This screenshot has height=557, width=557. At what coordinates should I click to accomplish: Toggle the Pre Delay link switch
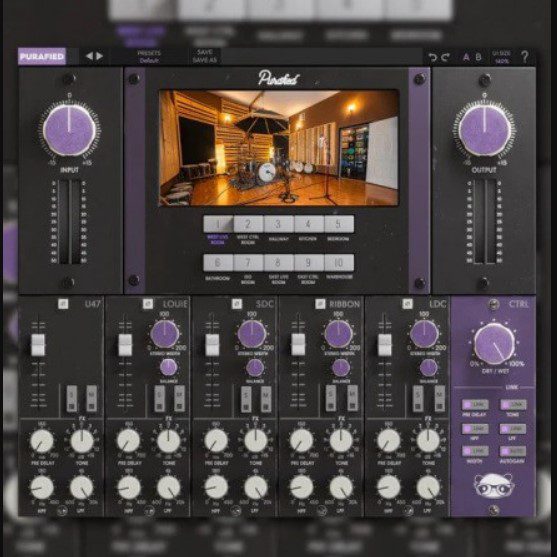coord(475,405)
